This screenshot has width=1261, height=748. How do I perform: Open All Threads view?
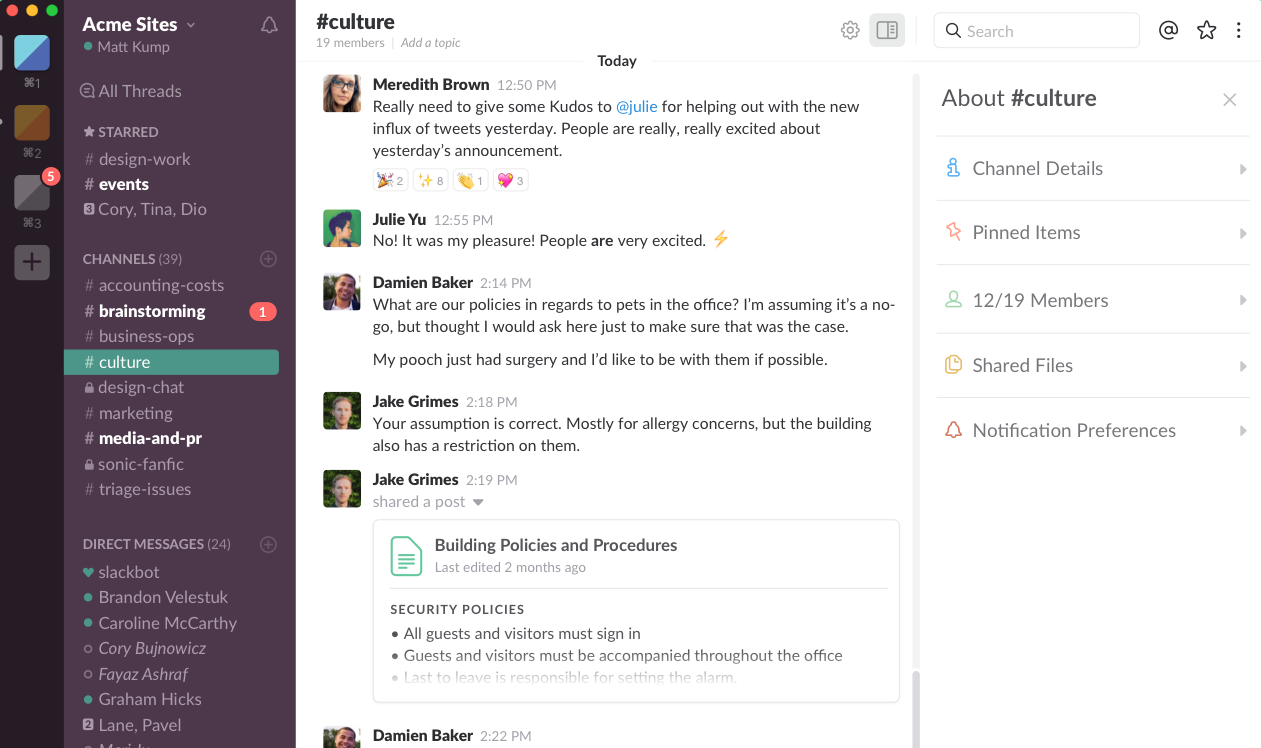coord(131,91)
